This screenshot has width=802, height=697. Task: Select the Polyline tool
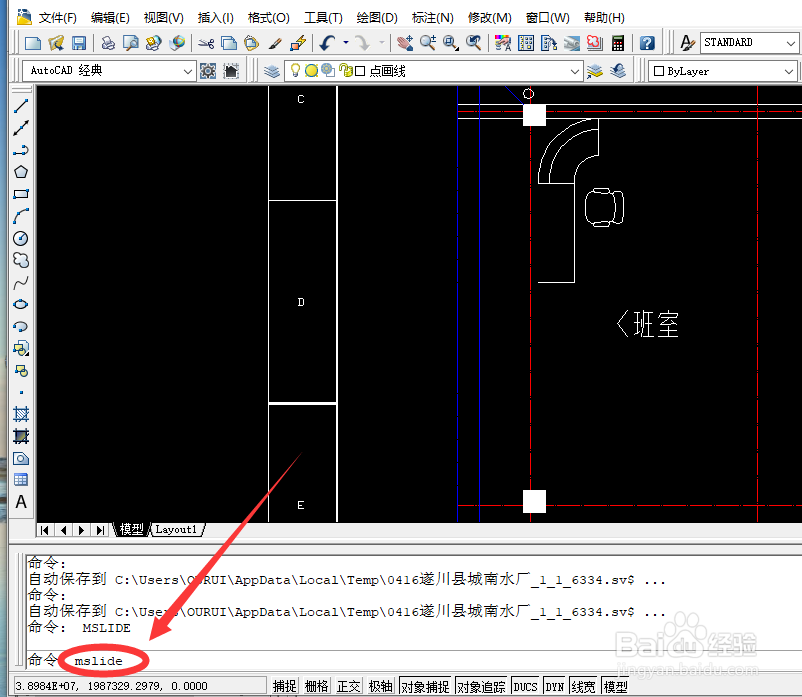(21, 150)
